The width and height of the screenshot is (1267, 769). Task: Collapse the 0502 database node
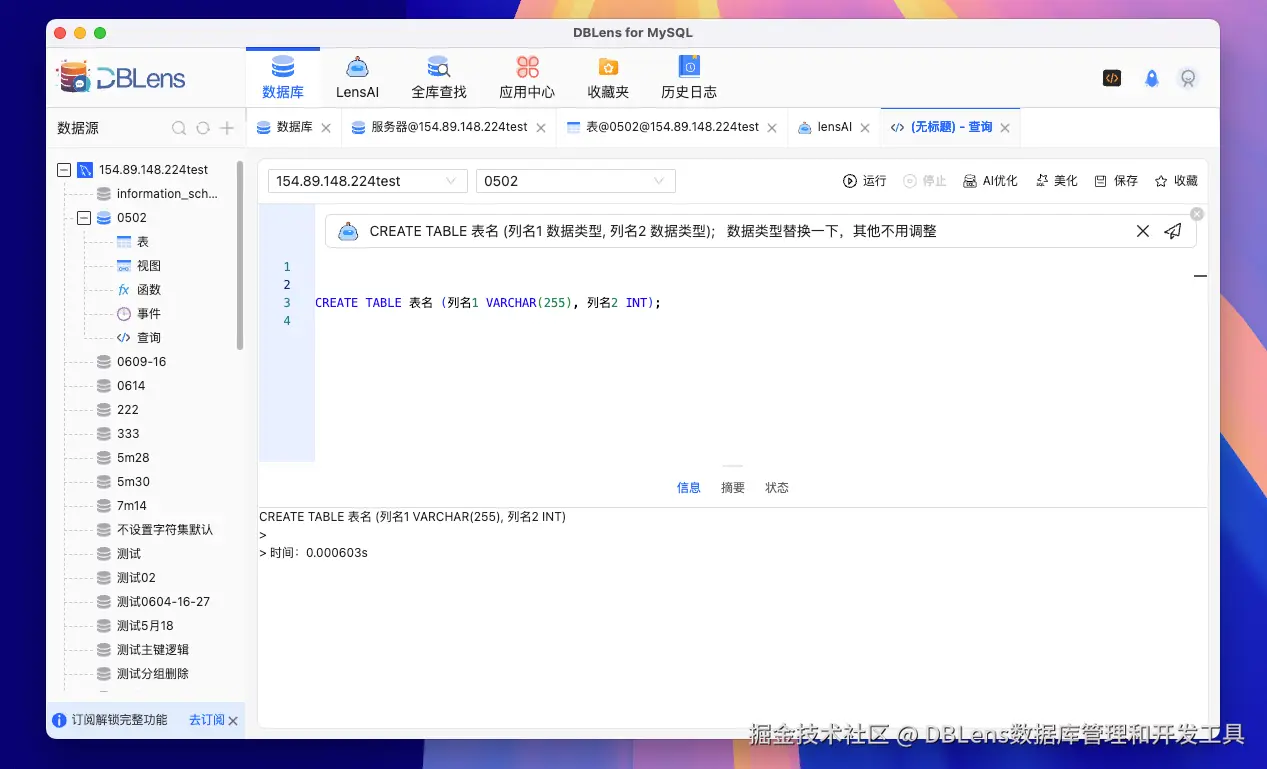[x=84, y=218]
